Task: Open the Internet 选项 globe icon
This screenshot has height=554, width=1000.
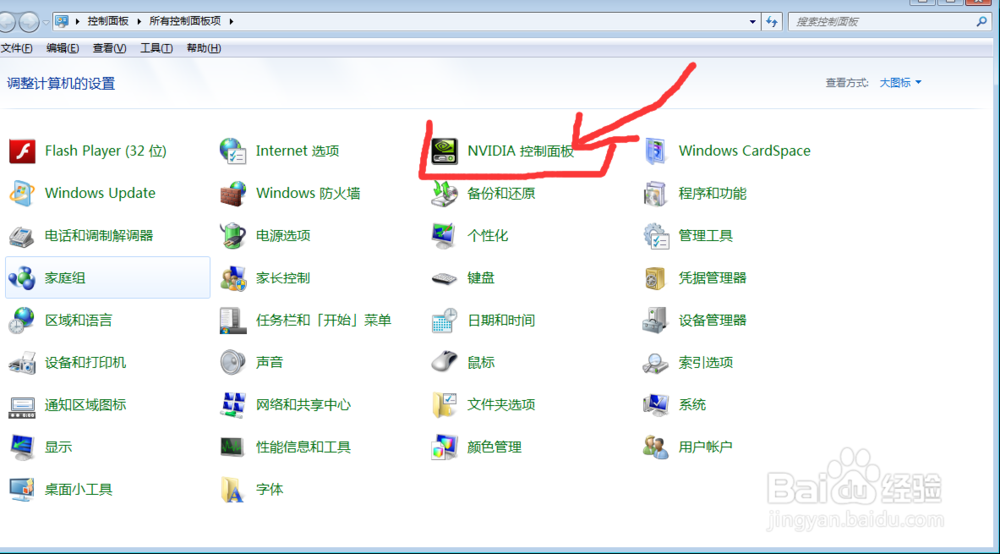Action: [x=233, y=151]
